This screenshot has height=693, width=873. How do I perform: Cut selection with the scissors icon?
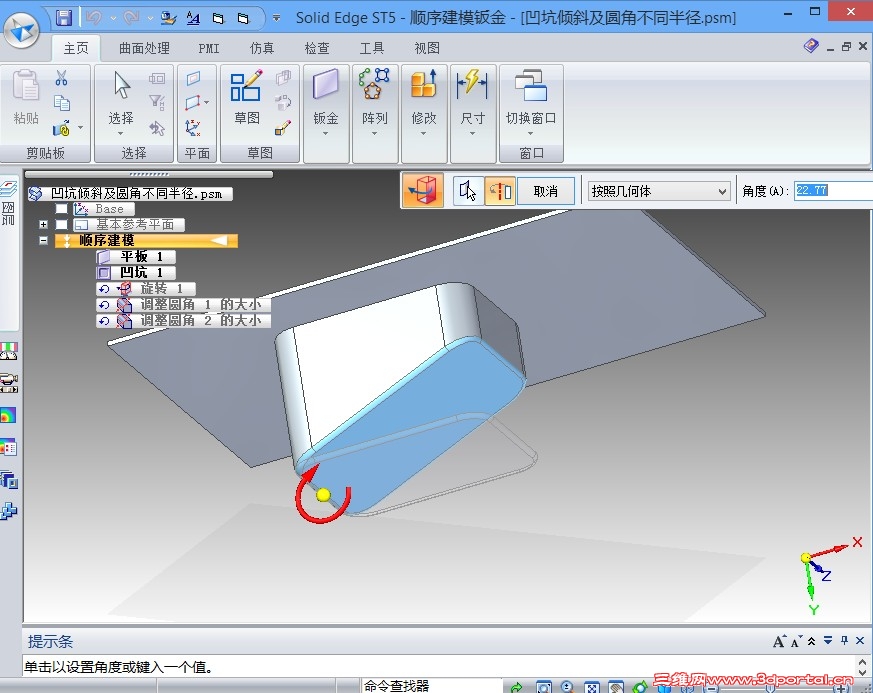pyautogui.click(x=61, y=78)
